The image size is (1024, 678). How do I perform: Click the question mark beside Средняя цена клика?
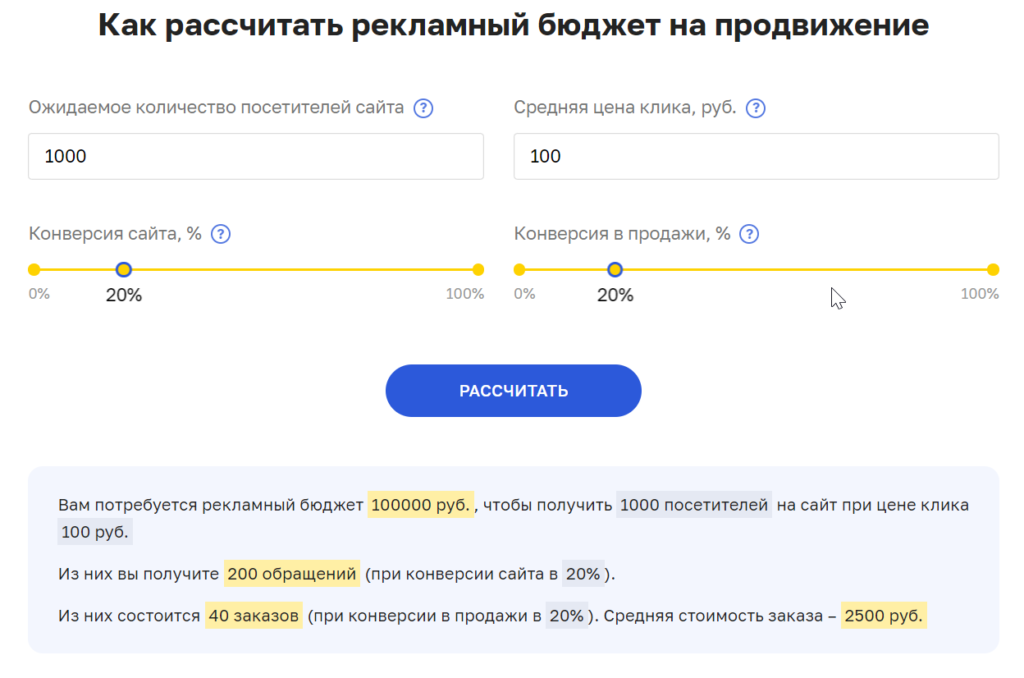(x=757, y=108)
